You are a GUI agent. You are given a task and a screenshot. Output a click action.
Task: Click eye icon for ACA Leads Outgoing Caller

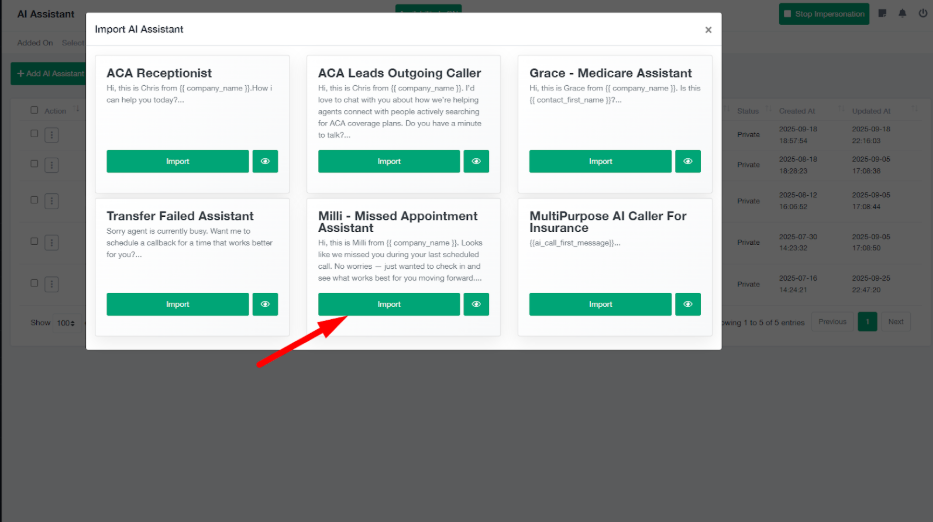point(476,161)
